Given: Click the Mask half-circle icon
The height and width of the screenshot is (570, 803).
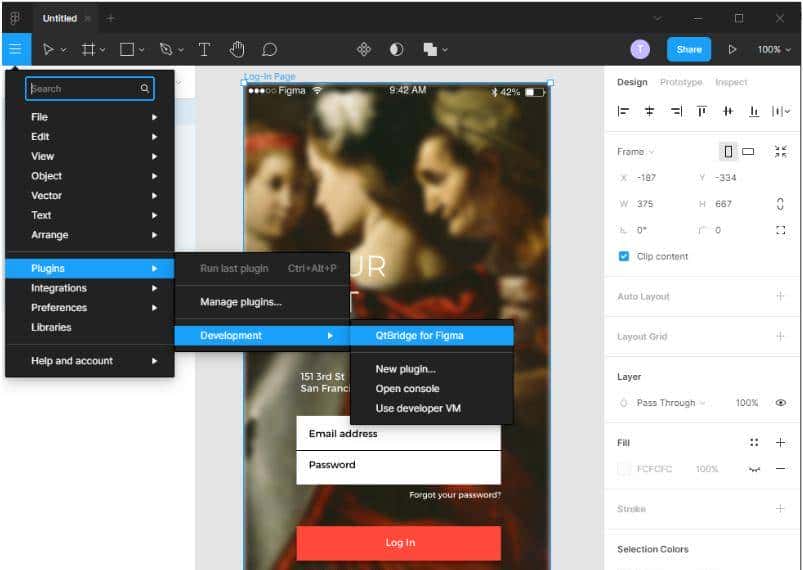Looking at the screenshot, I should tap(396, 49).
